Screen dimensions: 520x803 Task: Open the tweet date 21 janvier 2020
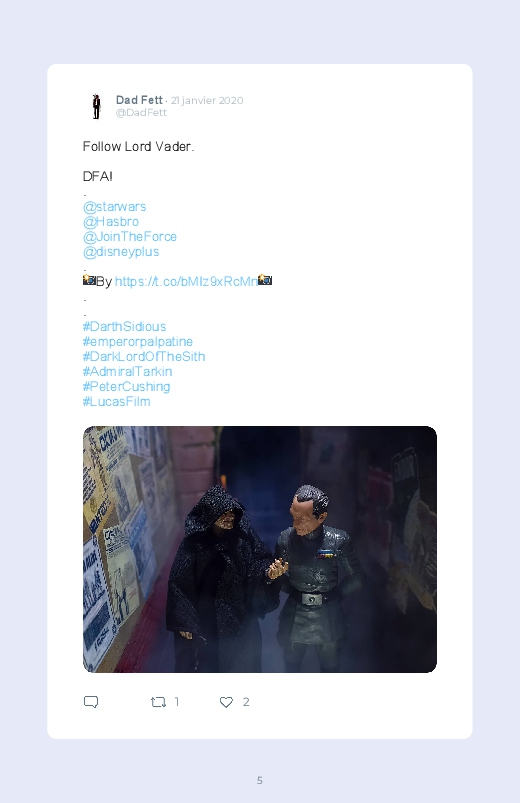pos(207,100)
